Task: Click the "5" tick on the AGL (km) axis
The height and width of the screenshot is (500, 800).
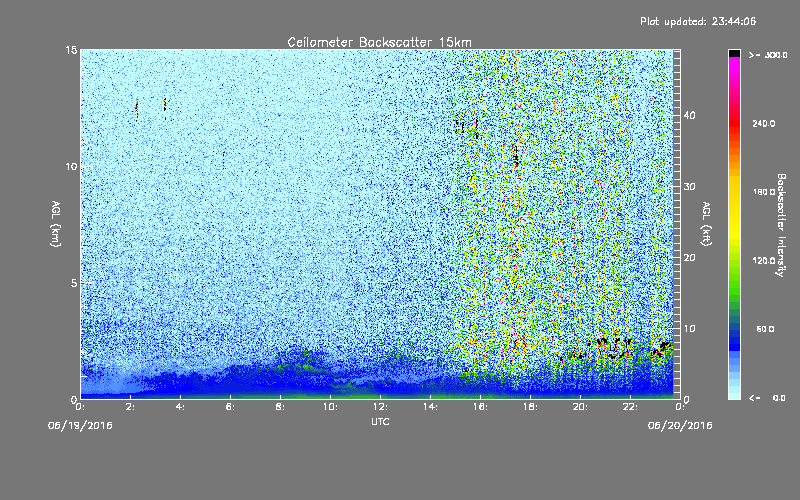Action: tap(74, 283)
